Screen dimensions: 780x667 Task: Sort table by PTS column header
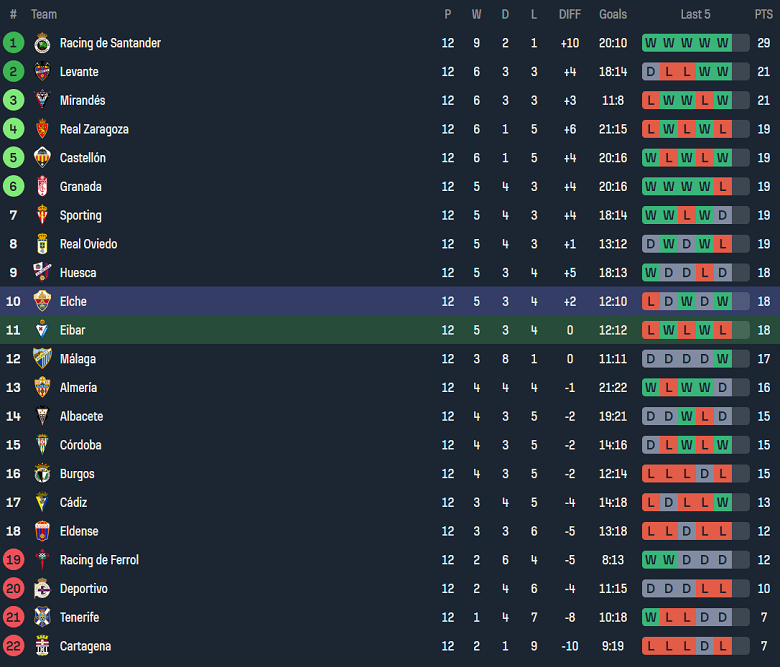[763, 14]
